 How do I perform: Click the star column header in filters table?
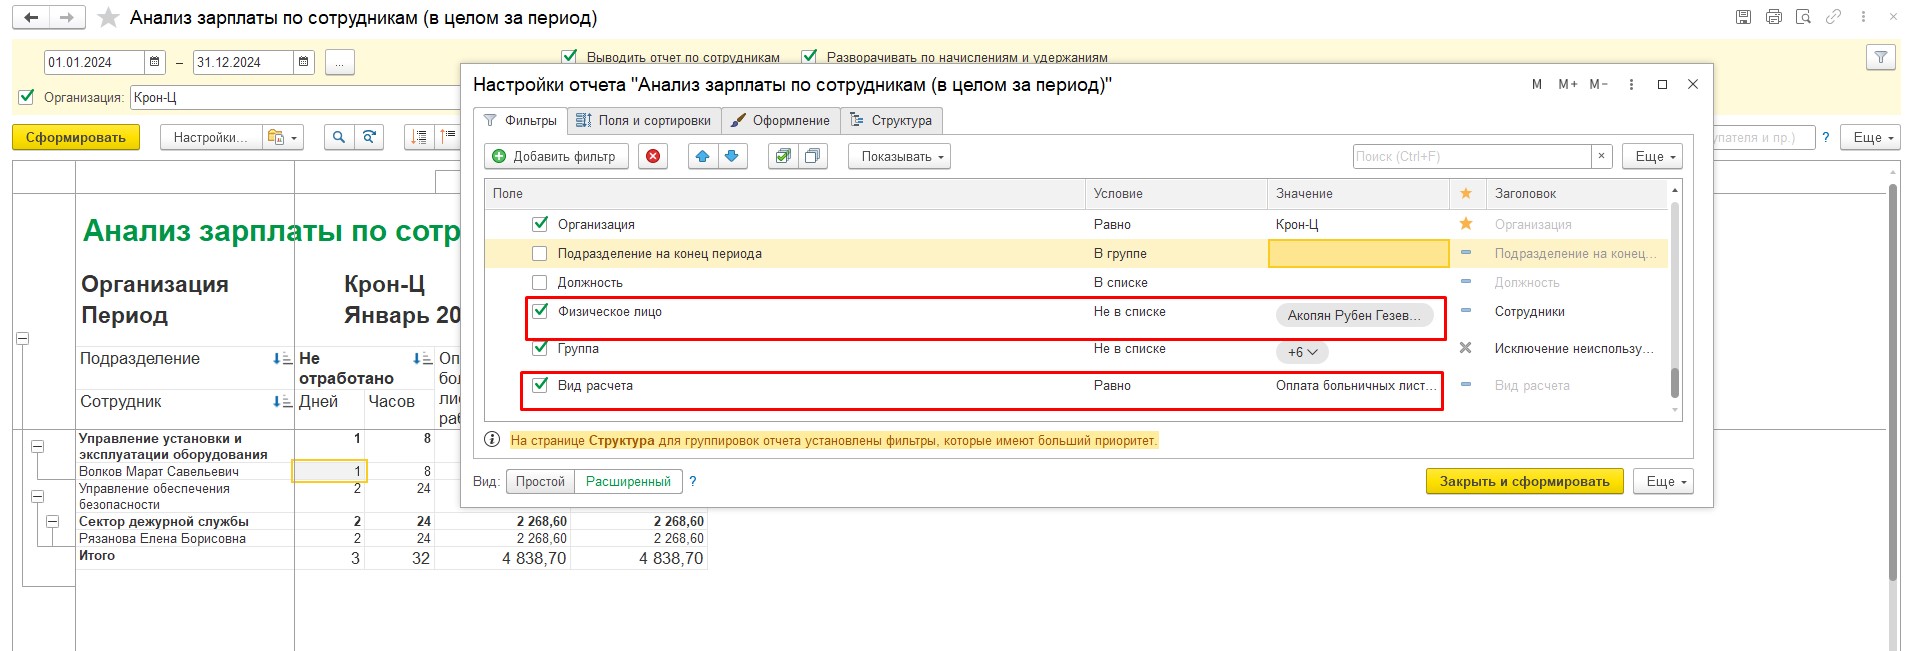(1466, 193)
